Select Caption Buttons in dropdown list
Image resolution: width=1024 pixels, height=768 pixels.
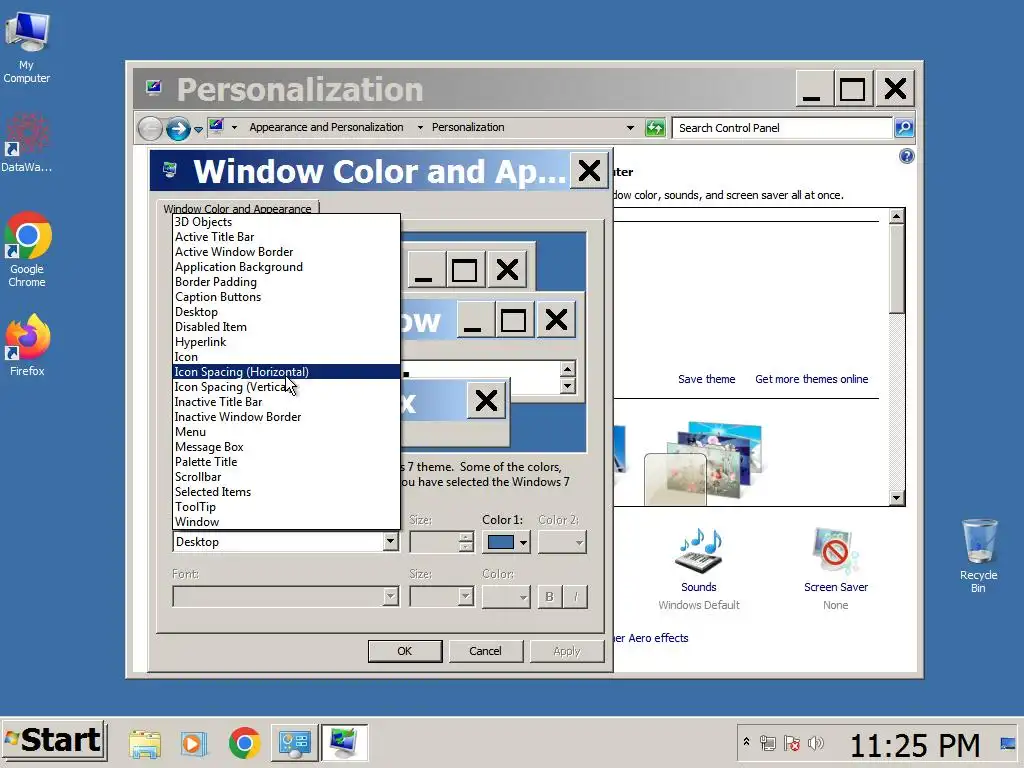(x=286, y=297)
